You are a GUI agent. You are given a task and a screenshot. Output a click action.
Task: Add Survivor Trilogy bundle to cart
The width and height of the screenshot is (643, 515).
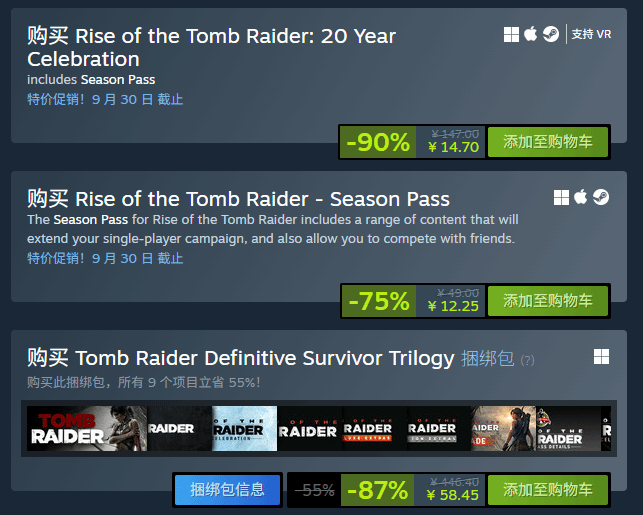[548, 490]
